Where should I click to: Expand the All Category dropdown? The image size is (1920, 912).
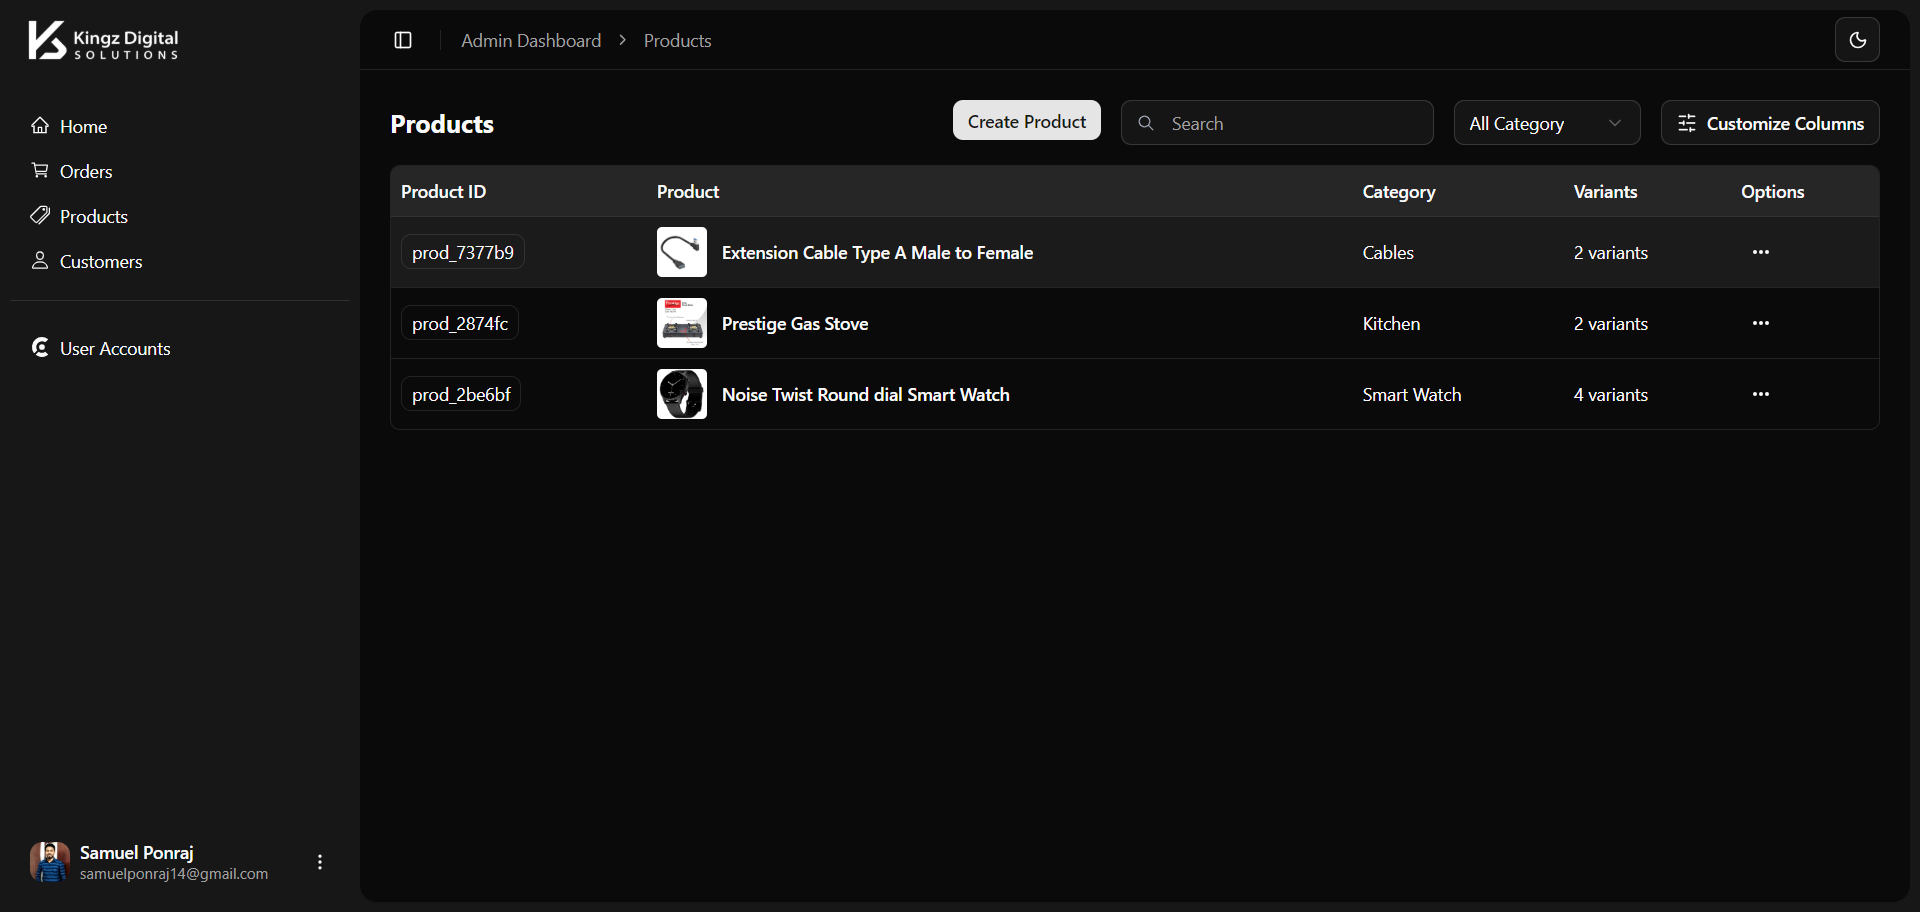[1546, 123]
